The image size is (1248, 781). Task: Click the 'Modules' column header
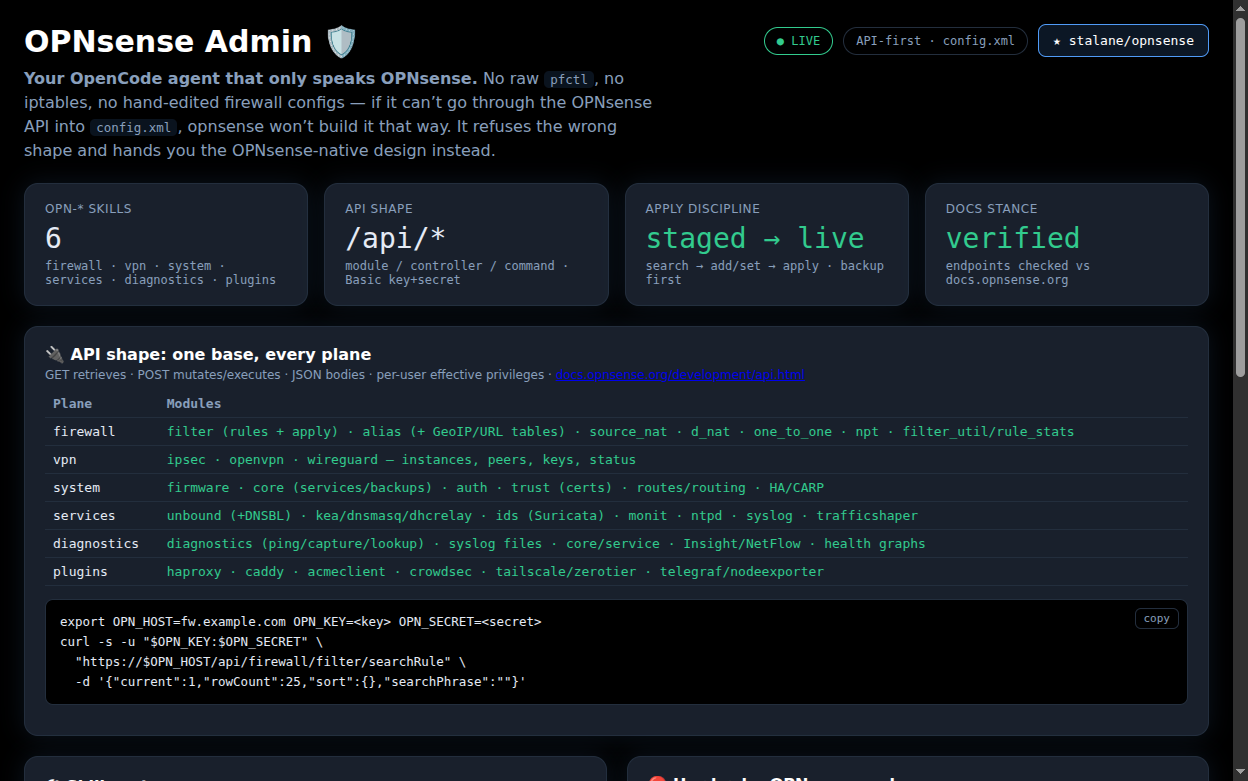coord(194,403)
